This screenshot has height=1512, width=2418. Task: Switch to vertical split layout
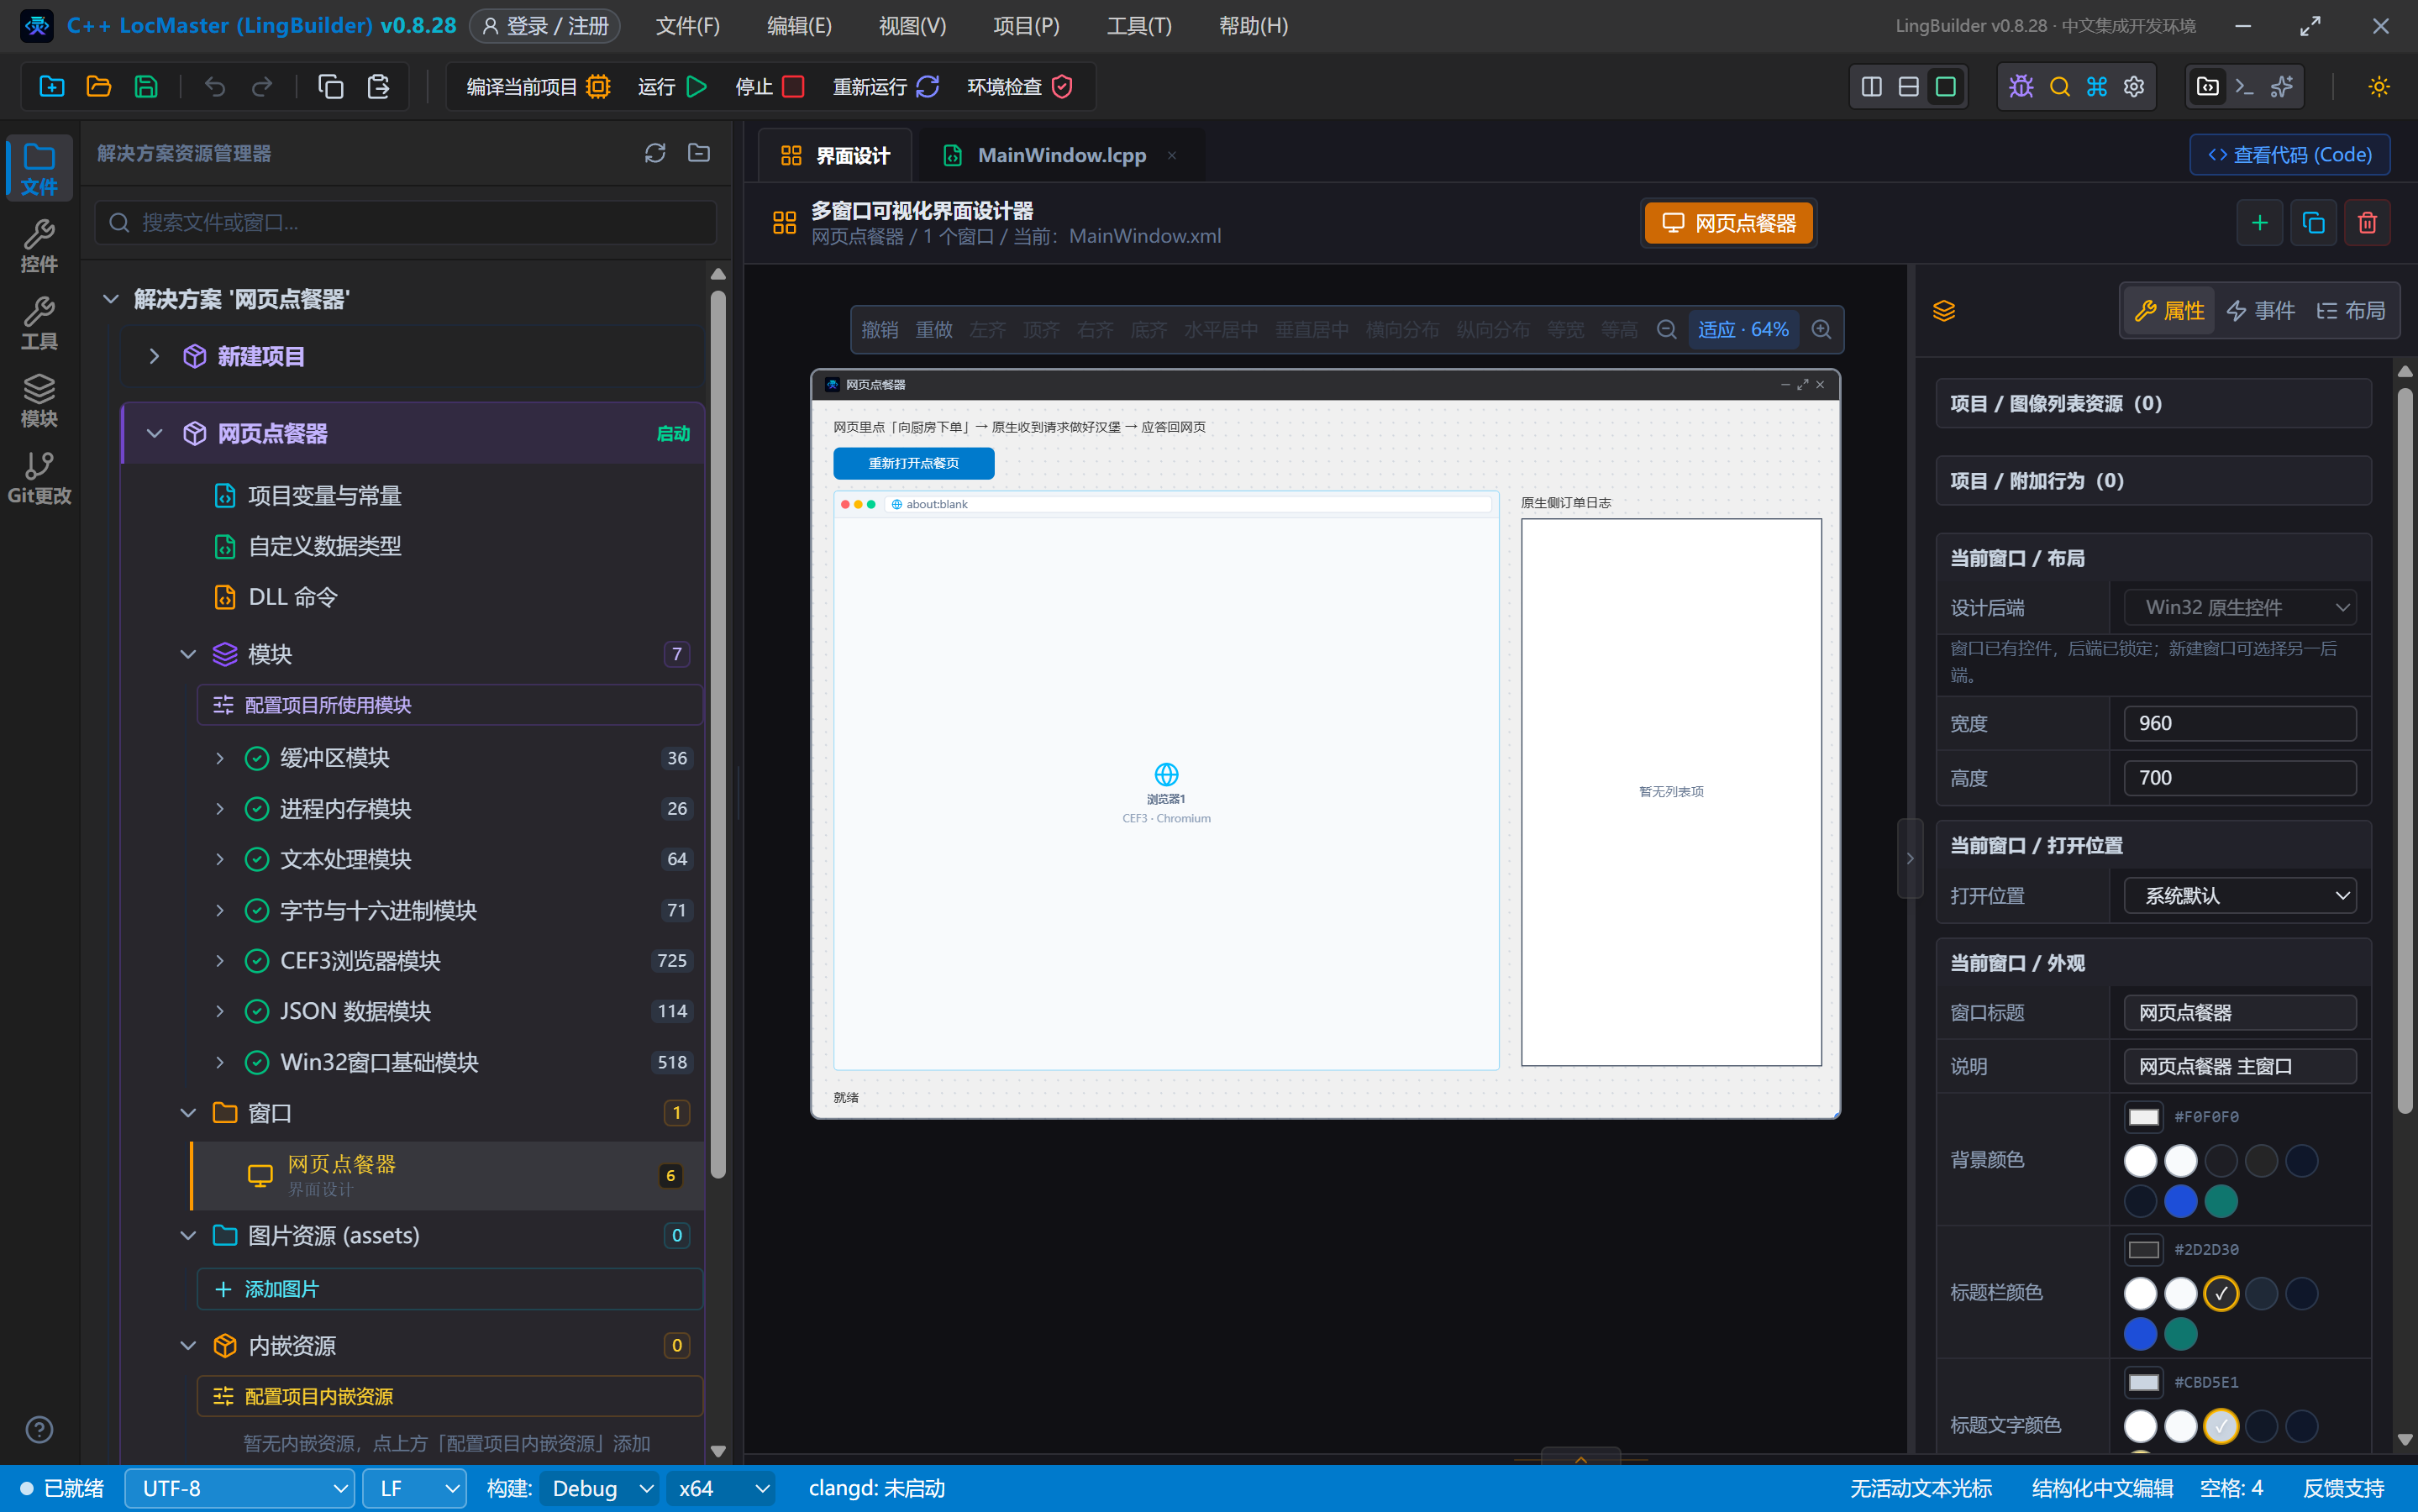[1871, 87]
